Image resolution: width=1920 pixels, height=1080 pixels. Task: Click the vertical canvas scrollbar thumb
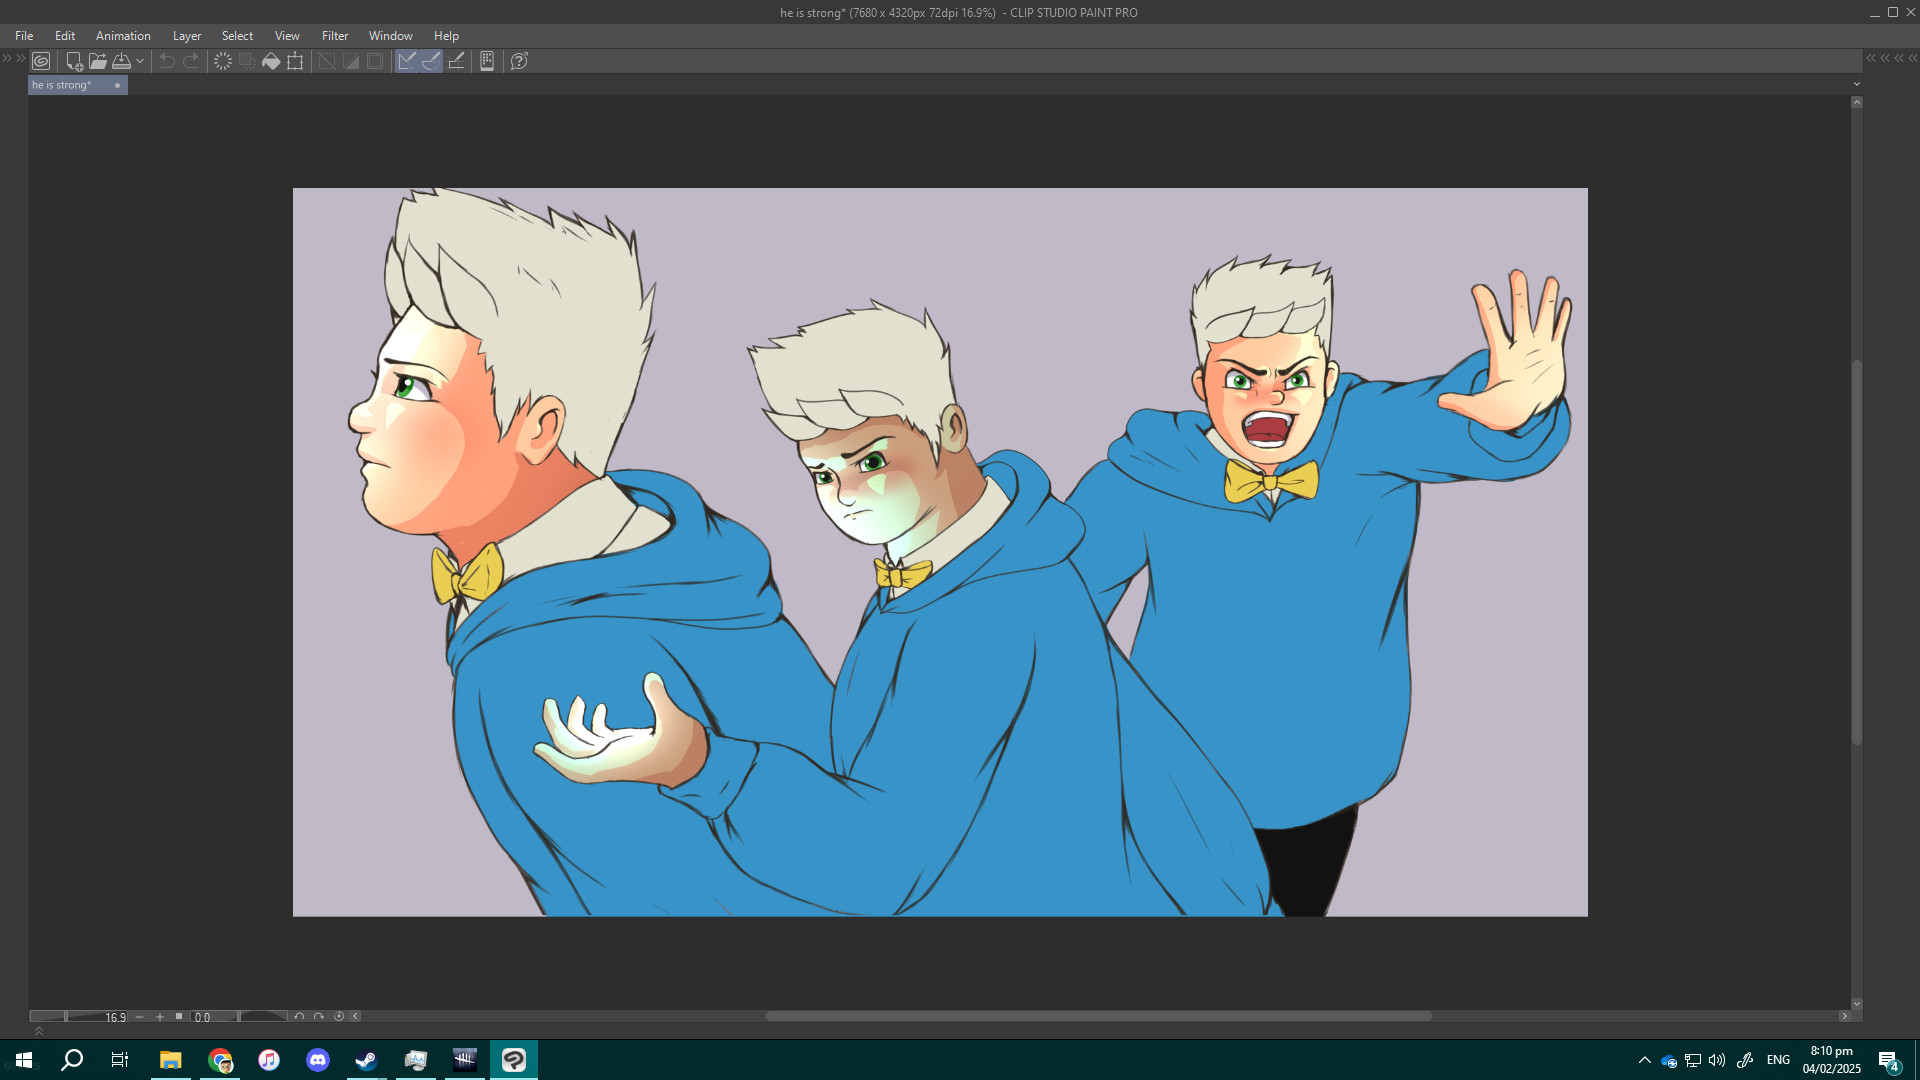(1857, 552)
